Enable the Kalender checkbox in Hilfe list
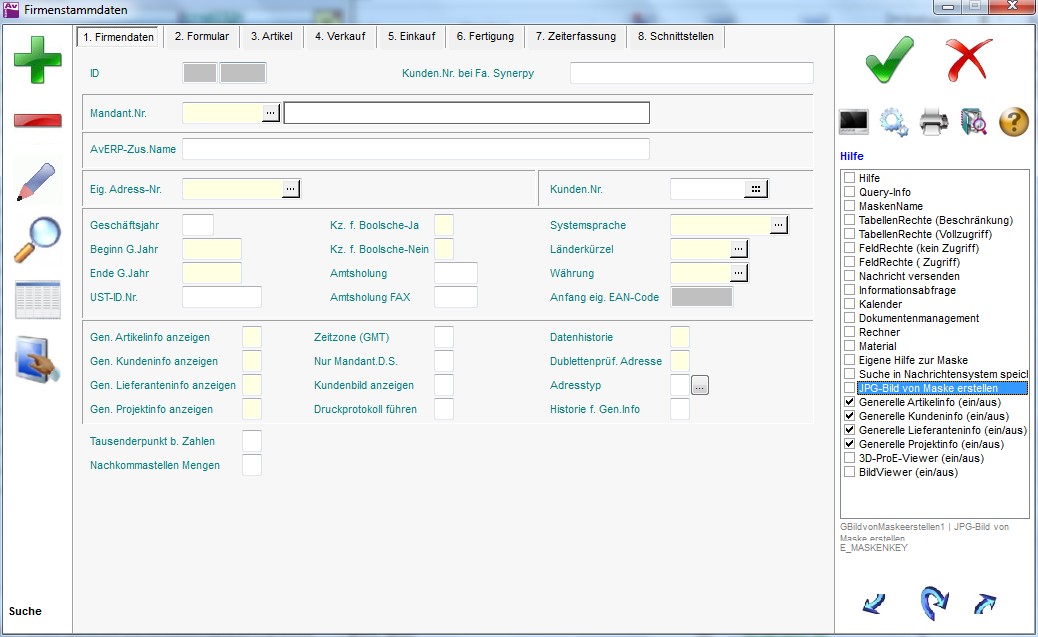This screenshot has width=1038, height=637. (x=849, y=304)
